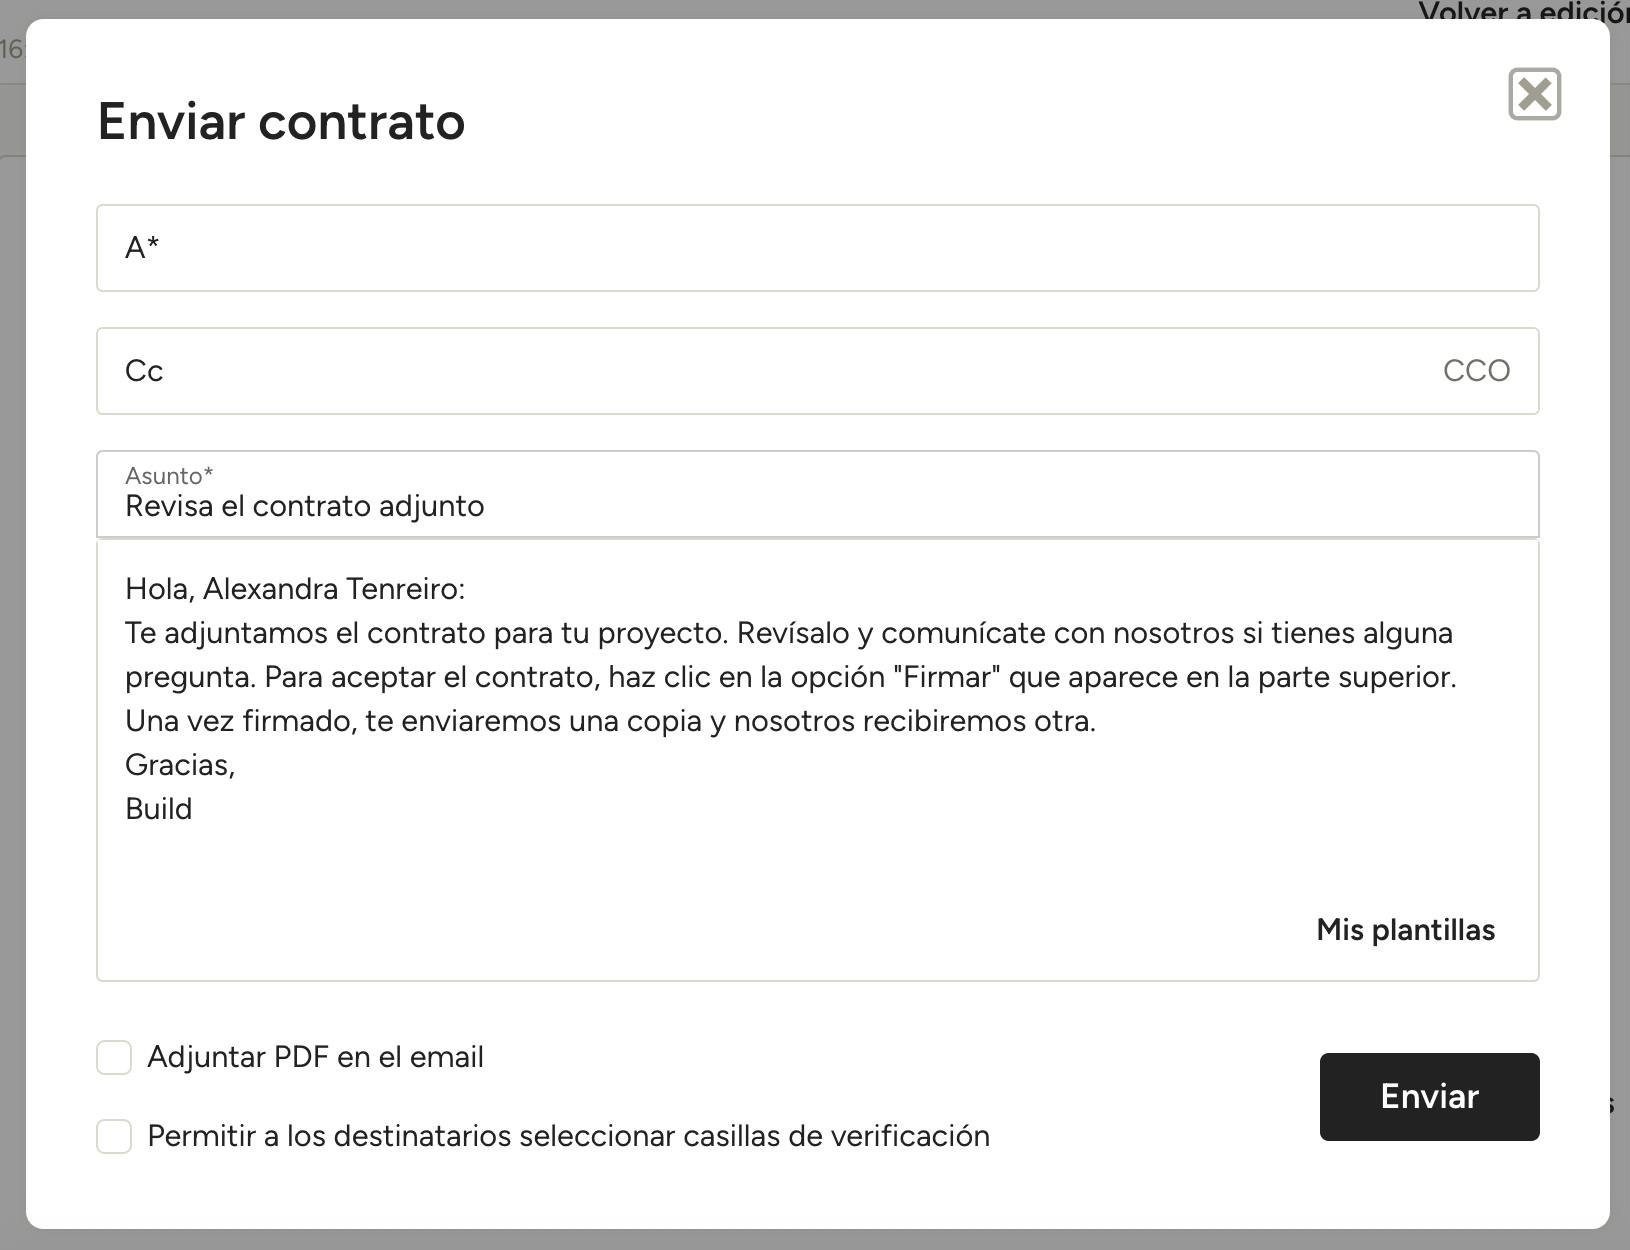The image size is (1630, 1250).
Task: Open Mis plantillas templates
Action: (x=1405, y=930)
